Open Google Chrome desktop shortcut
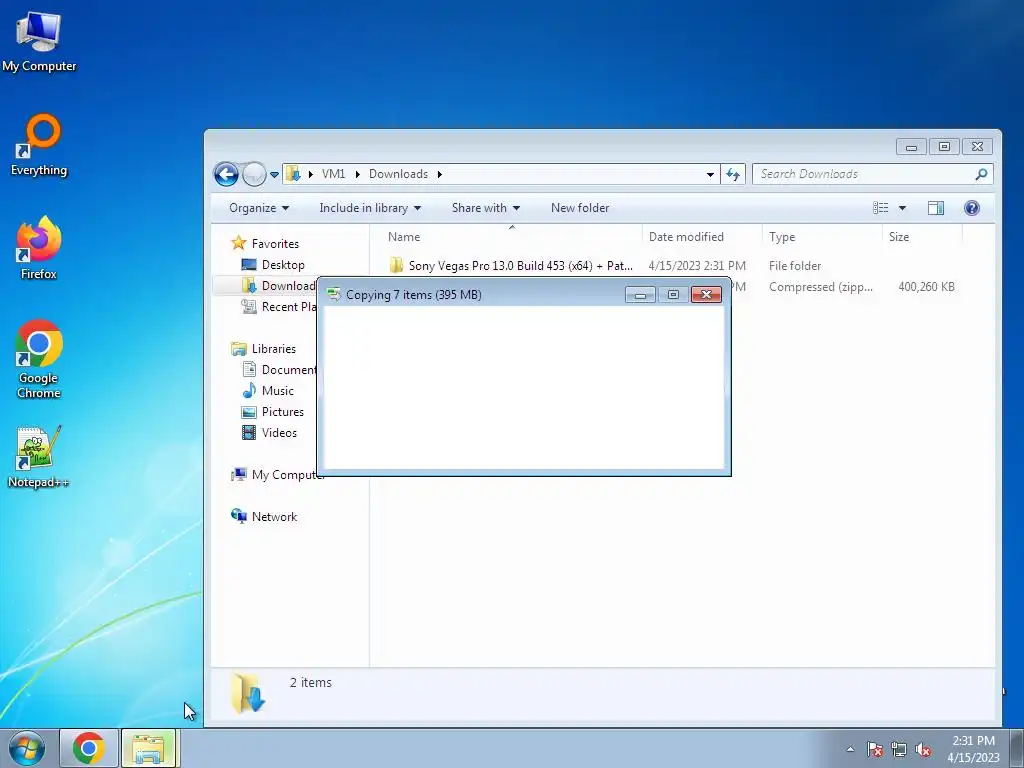Image resolution: width=1024 pixels, height=768 pixels. 39,359
